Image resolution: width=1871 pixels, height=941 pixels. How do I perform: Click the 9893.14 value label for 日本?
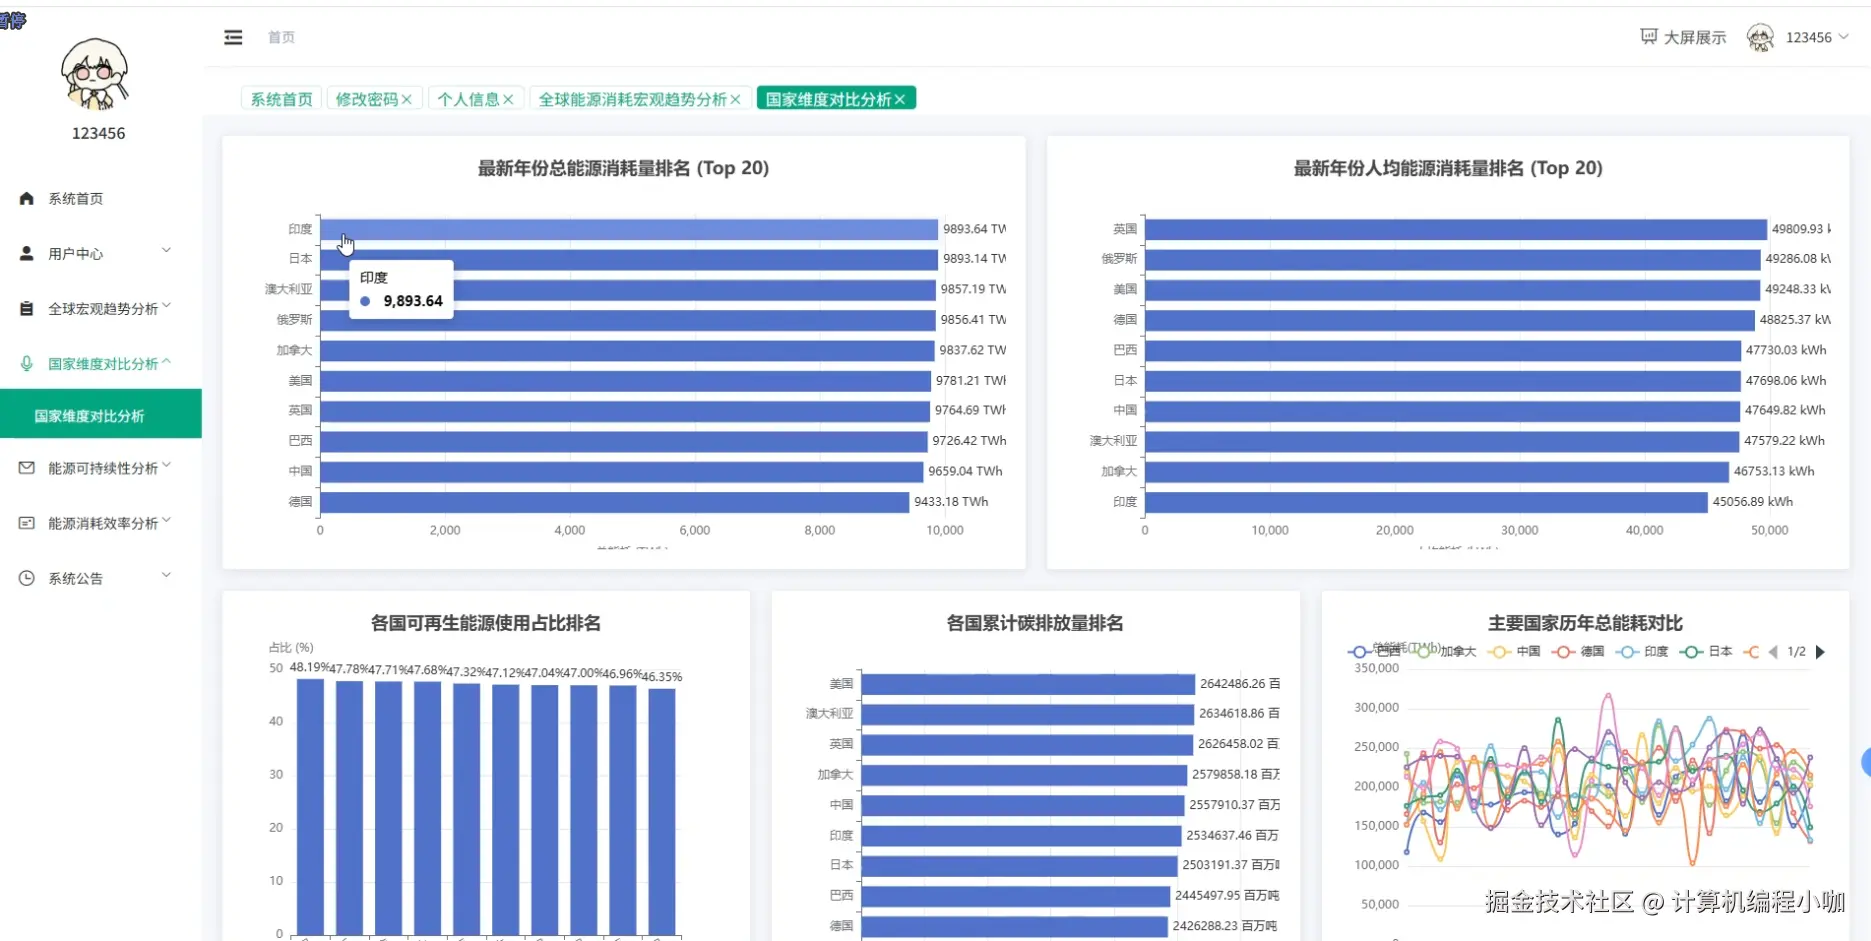coord(974,259)
